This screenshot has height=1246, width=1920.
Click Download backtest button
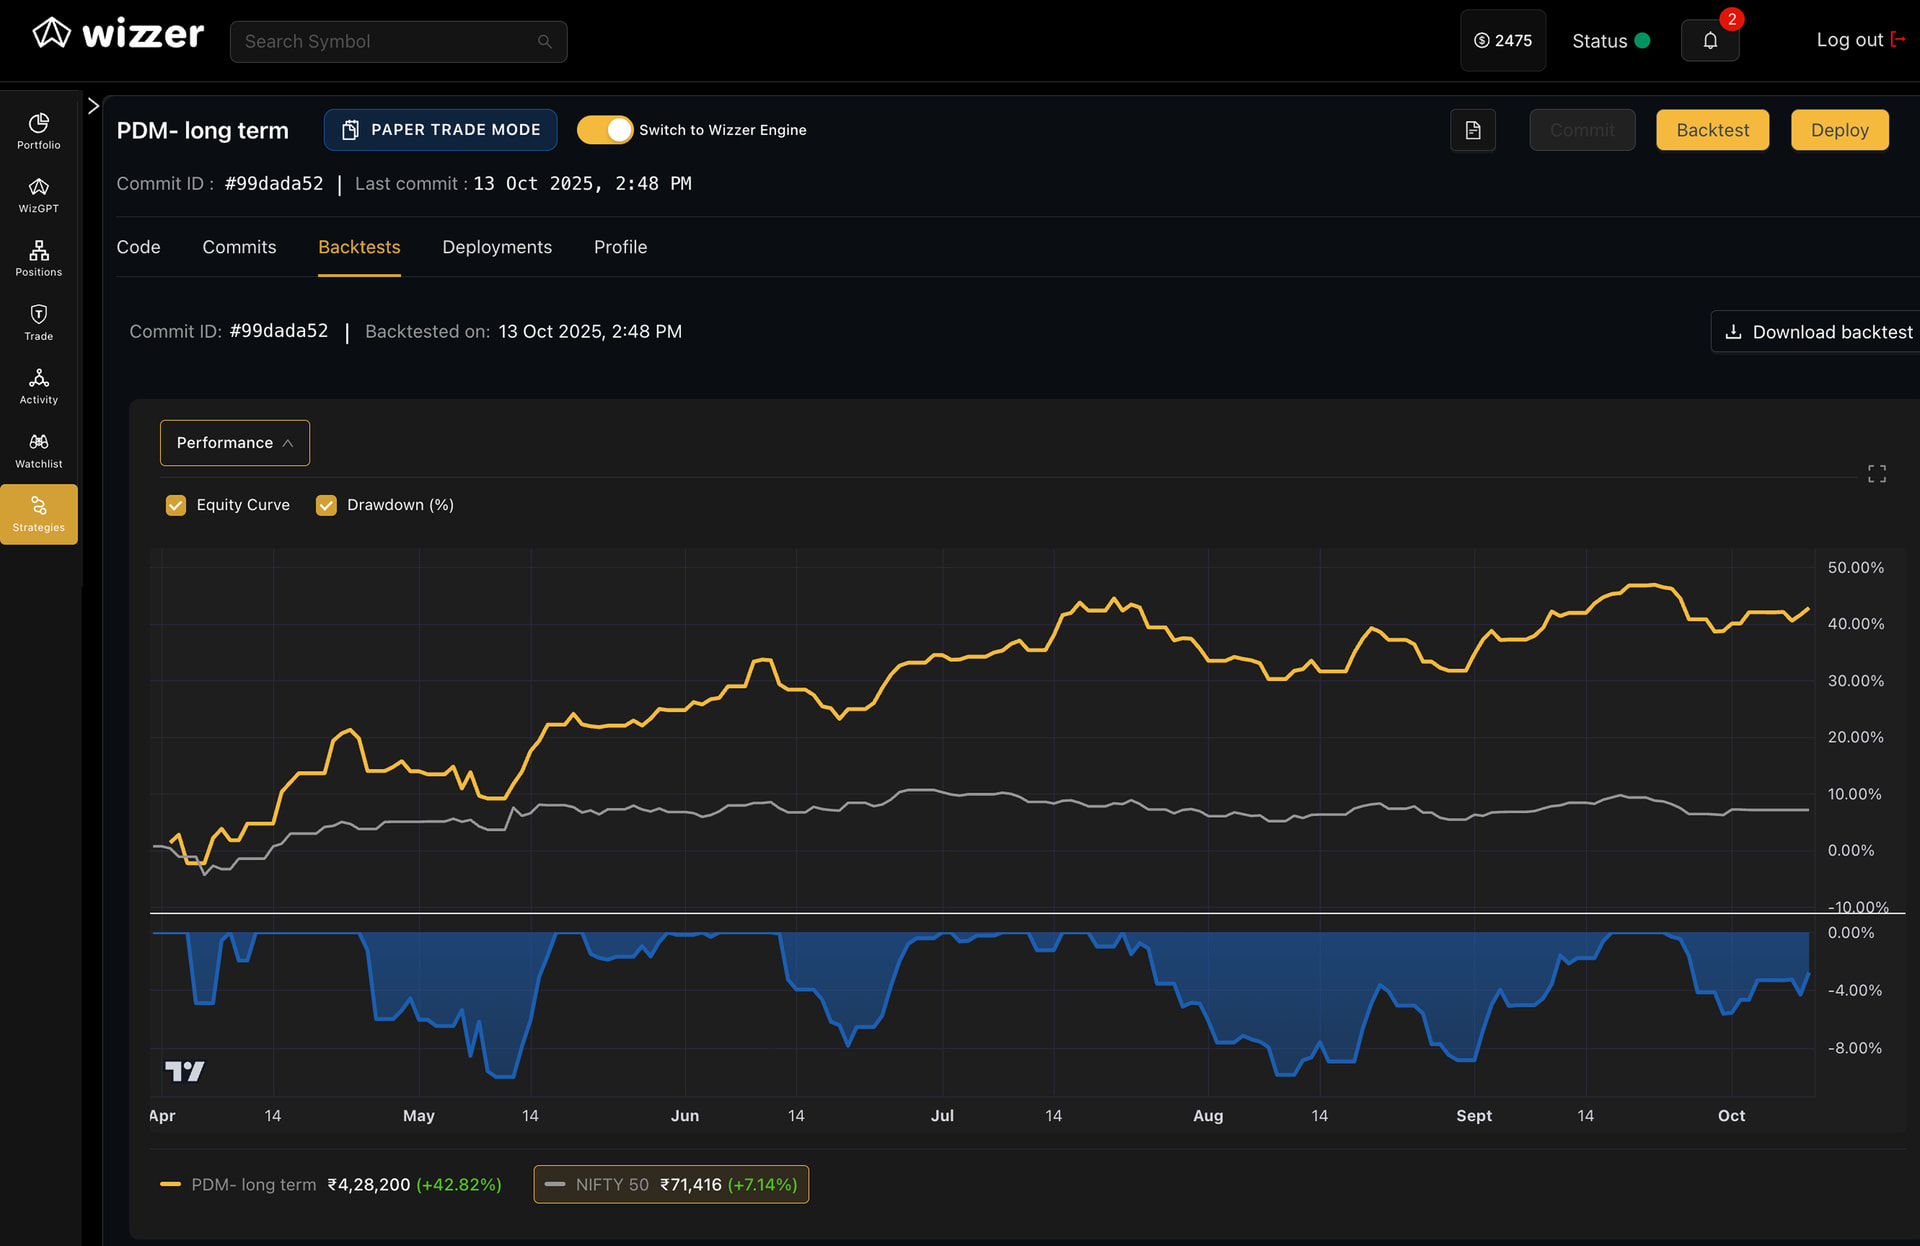click(x=1818, y=332)
